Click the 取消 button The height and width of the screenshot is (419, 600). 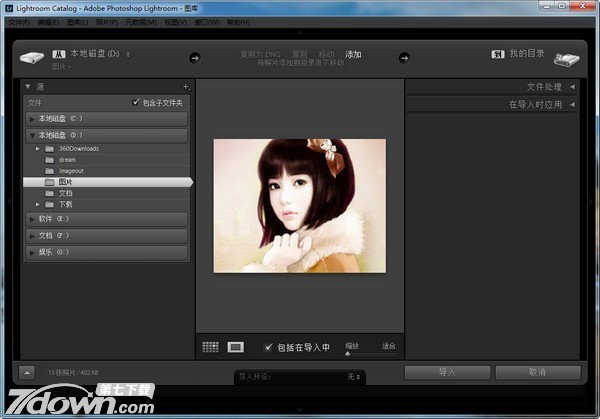pyautogui.click(x=536, y=372)
